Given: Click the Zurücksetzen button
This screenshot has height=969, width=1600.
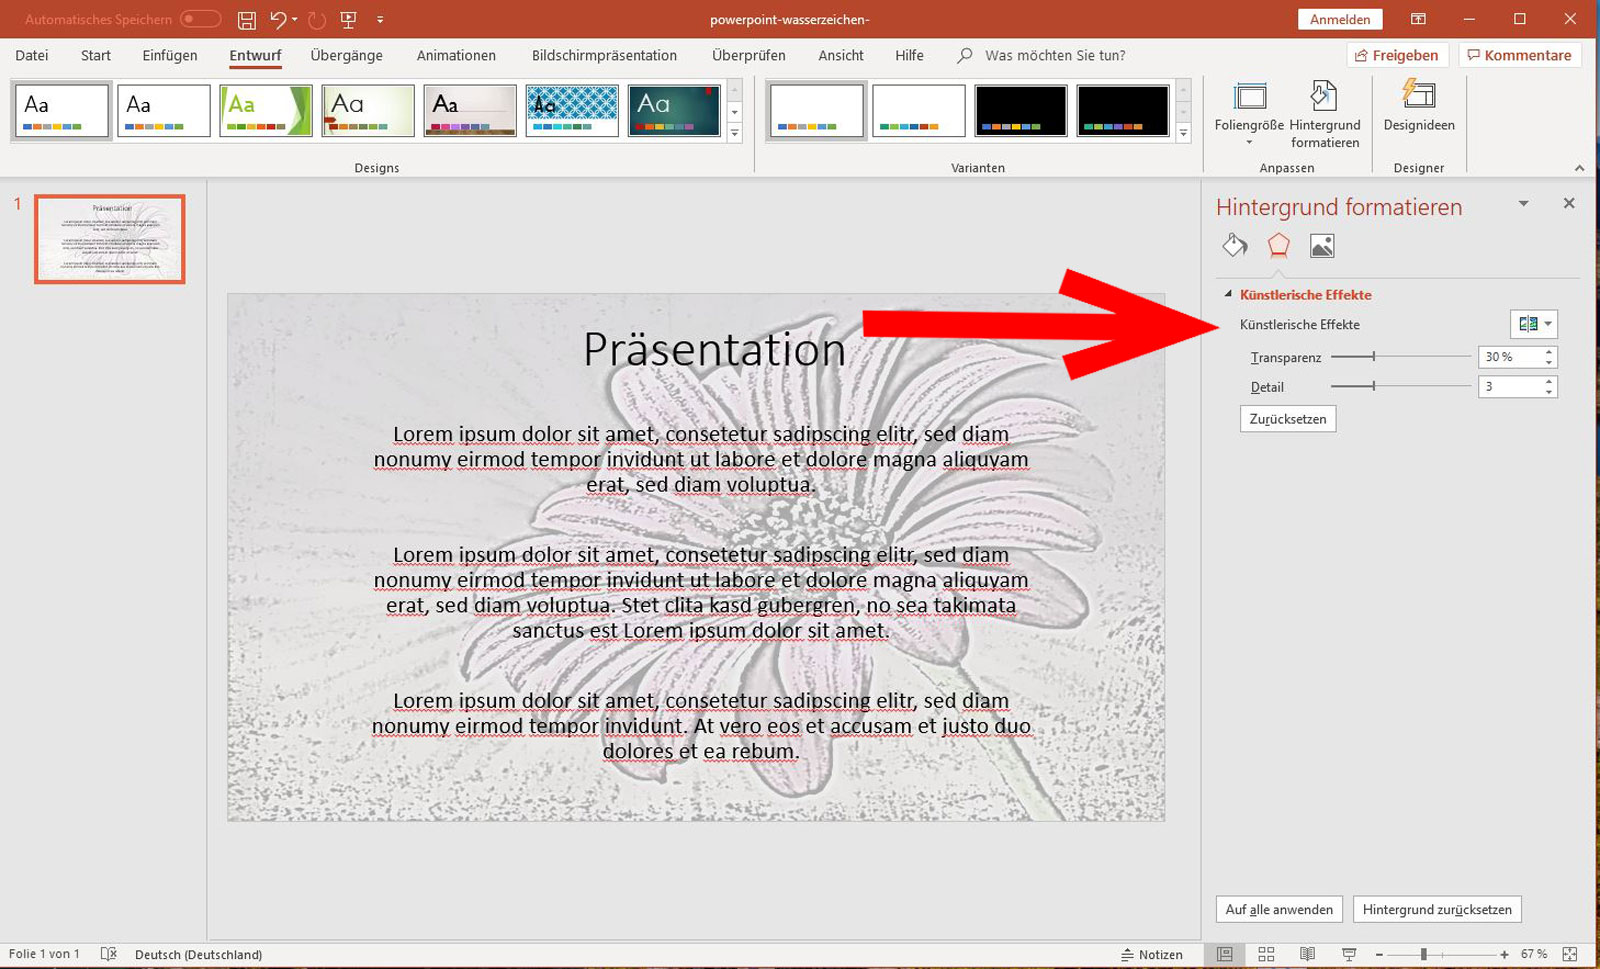Looking at the screenshot, I should coord(1287,418).
